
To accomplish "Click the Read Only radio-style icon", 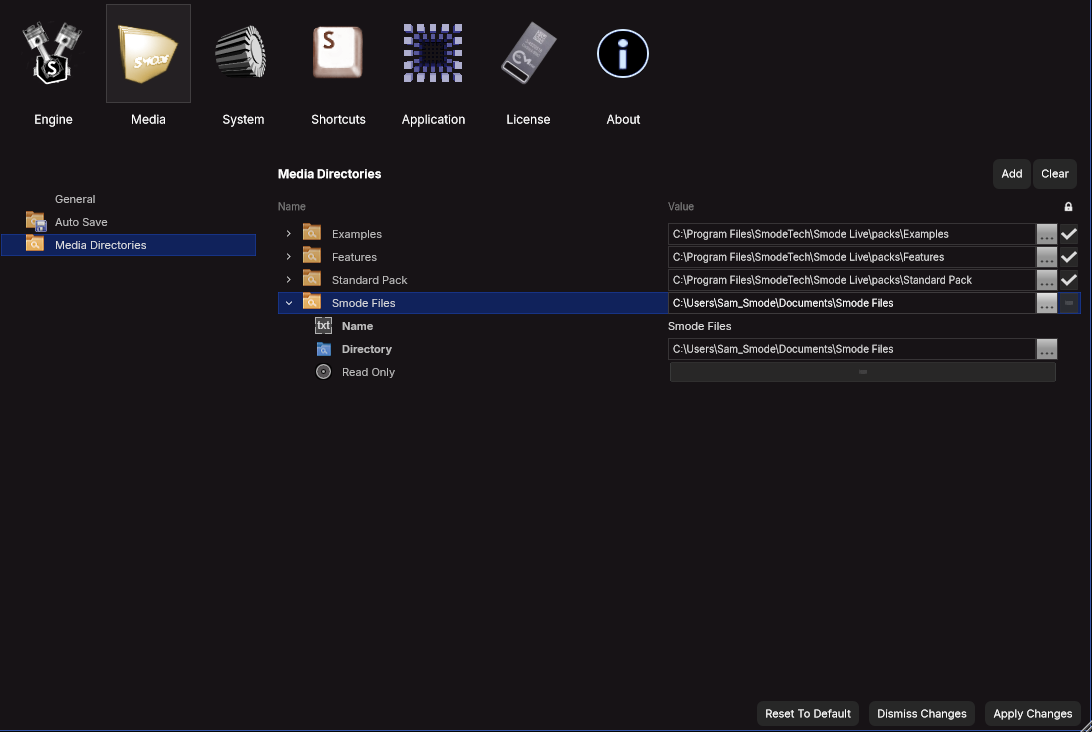I will (x=323, y=371).
